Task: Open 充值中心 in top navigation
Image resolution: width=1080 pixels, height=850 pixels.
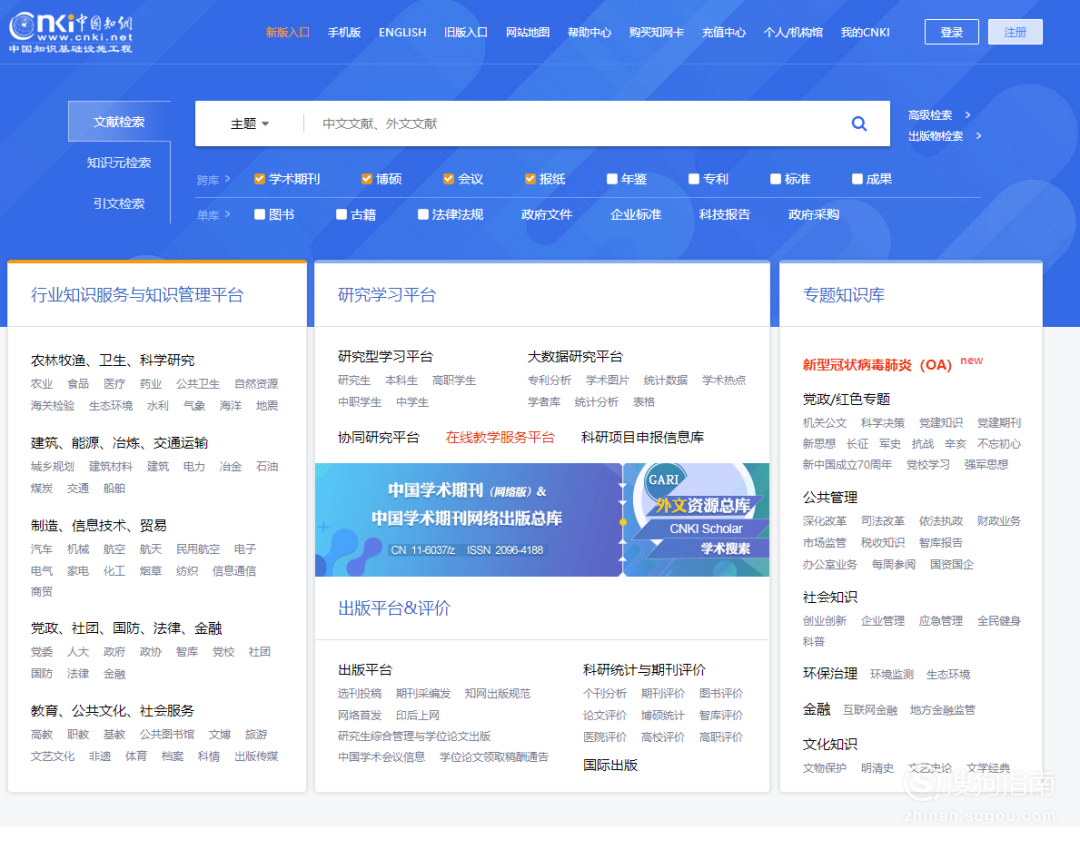Action: 724,32
